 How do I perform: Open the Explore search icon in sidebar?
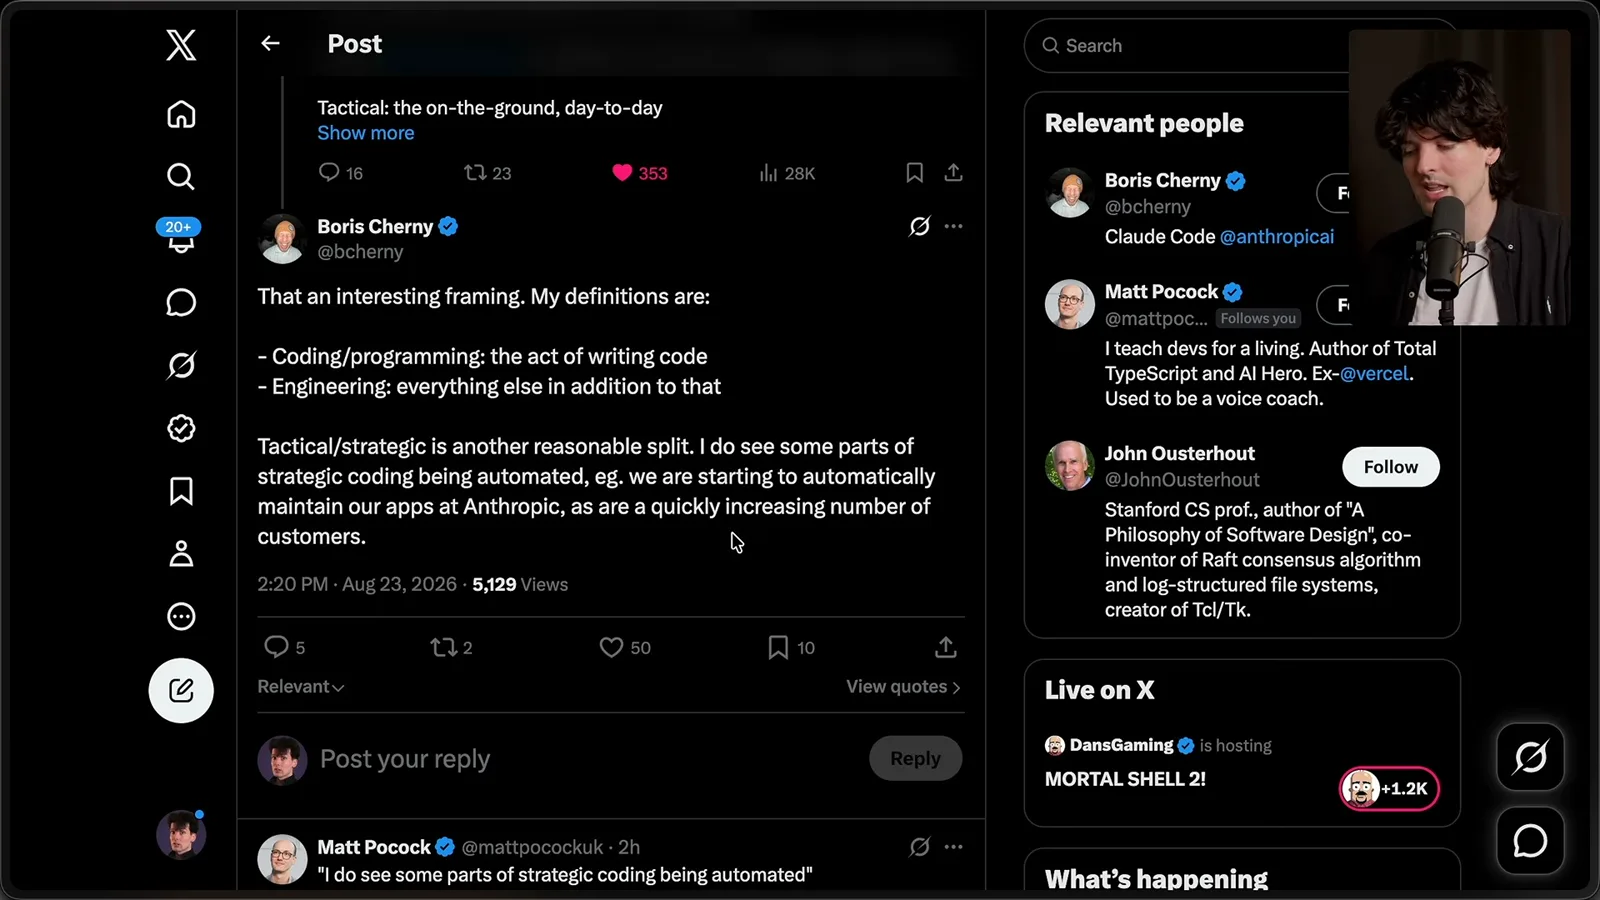181,177
